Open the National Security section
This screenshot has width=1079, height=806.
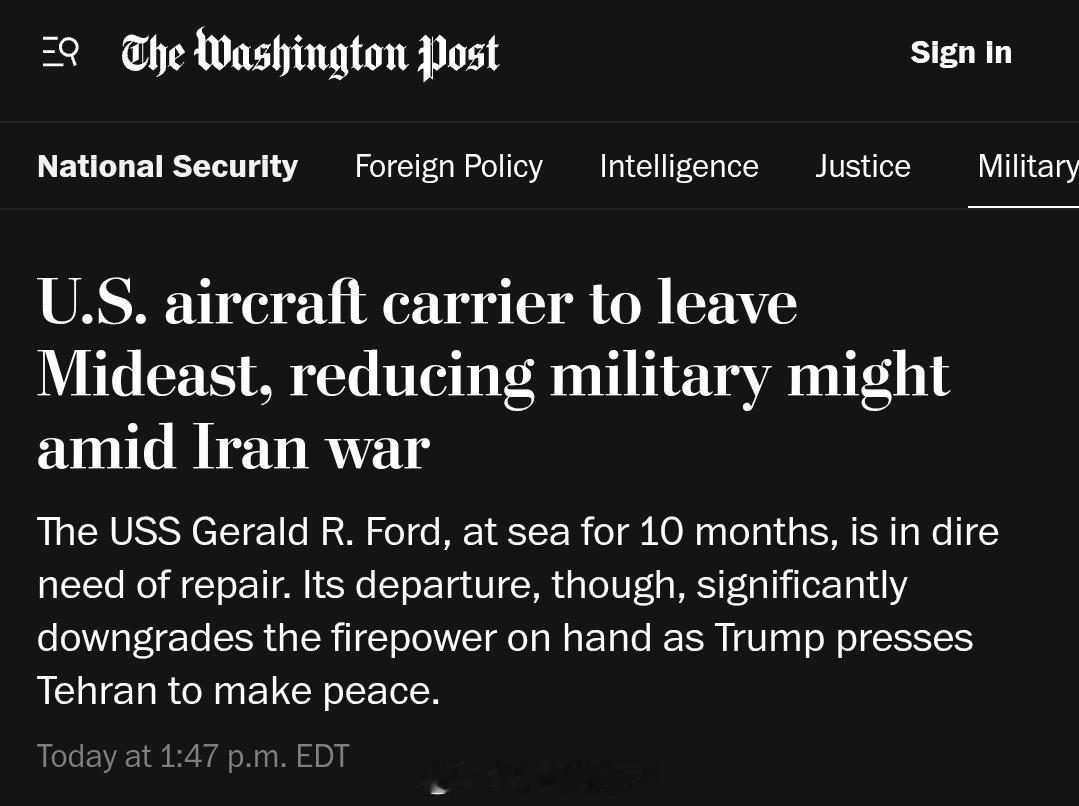pyautogui.click(x=167, y=166)
